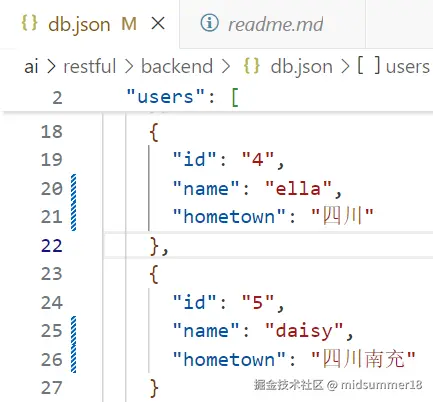Click line number 20 in gutter
This screenshot has width=433, height=402.
coord(52,189)
